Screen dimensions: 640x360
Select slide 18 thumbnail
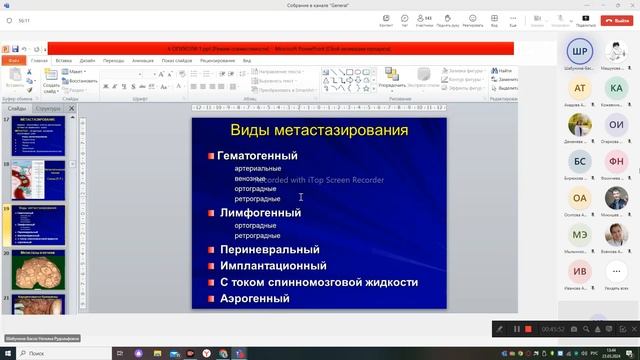coord(38,180)
